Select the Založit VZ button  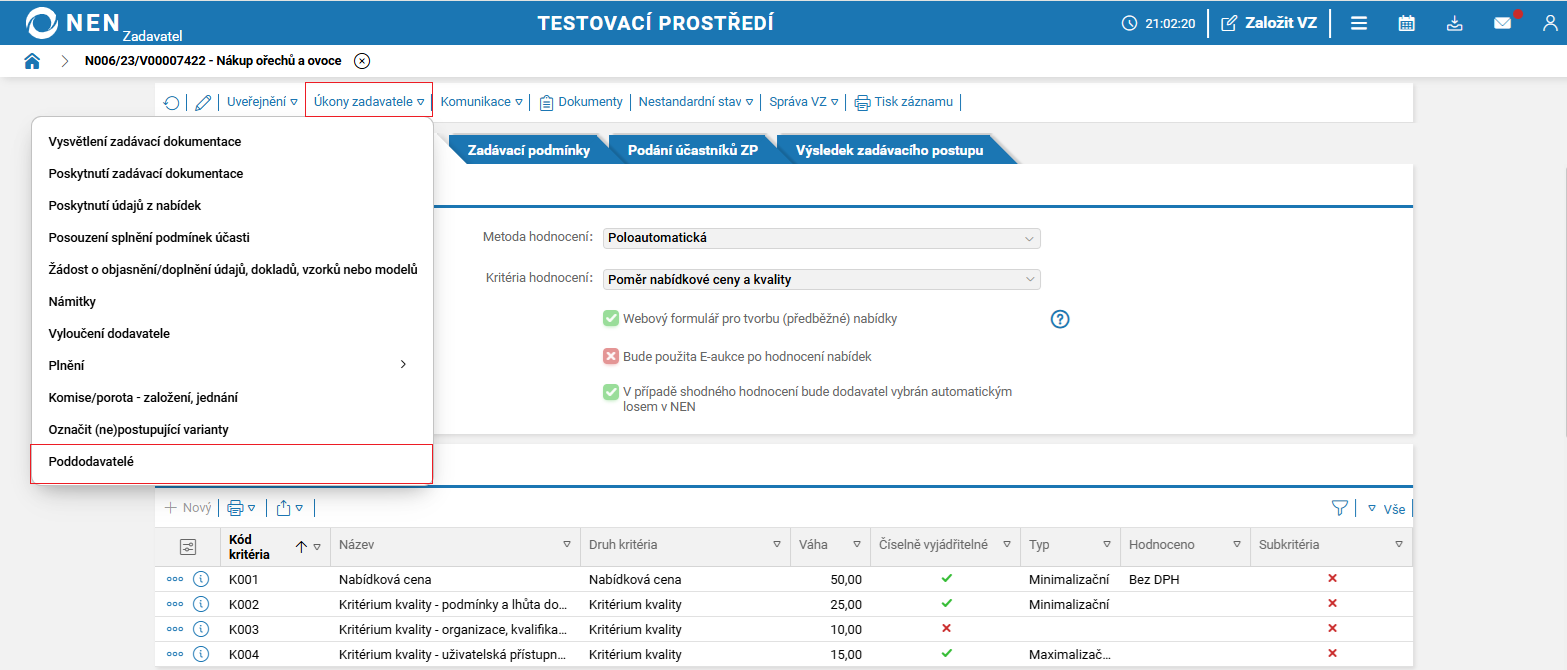1269,23
